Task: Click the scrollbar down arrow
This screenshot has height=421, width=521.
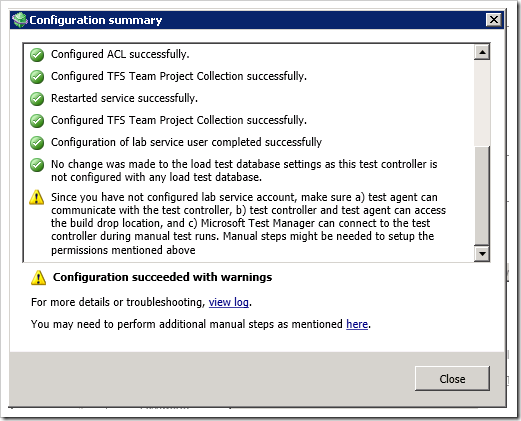Action: tap(482, 254)
